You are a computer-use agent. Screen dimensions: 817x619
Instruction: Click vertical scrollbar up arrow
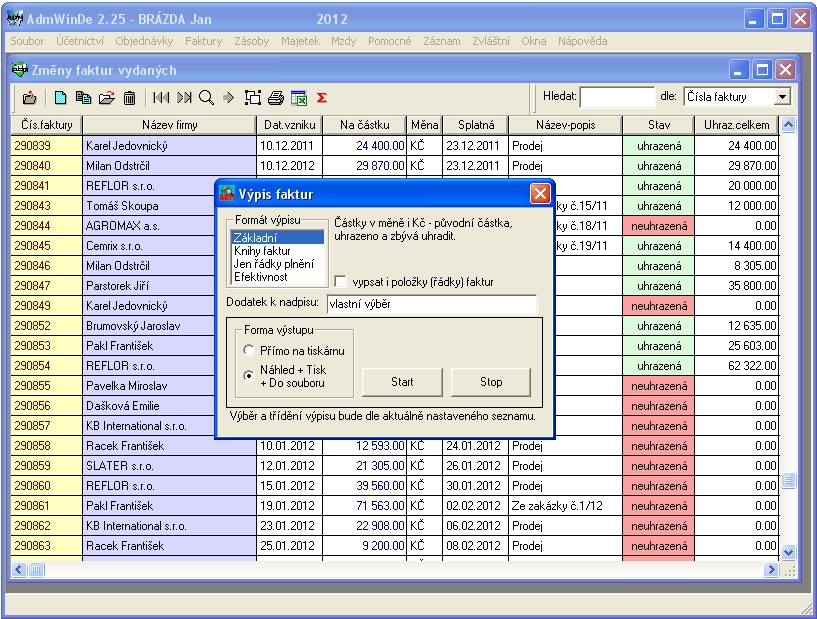click(x=788, y=125)
